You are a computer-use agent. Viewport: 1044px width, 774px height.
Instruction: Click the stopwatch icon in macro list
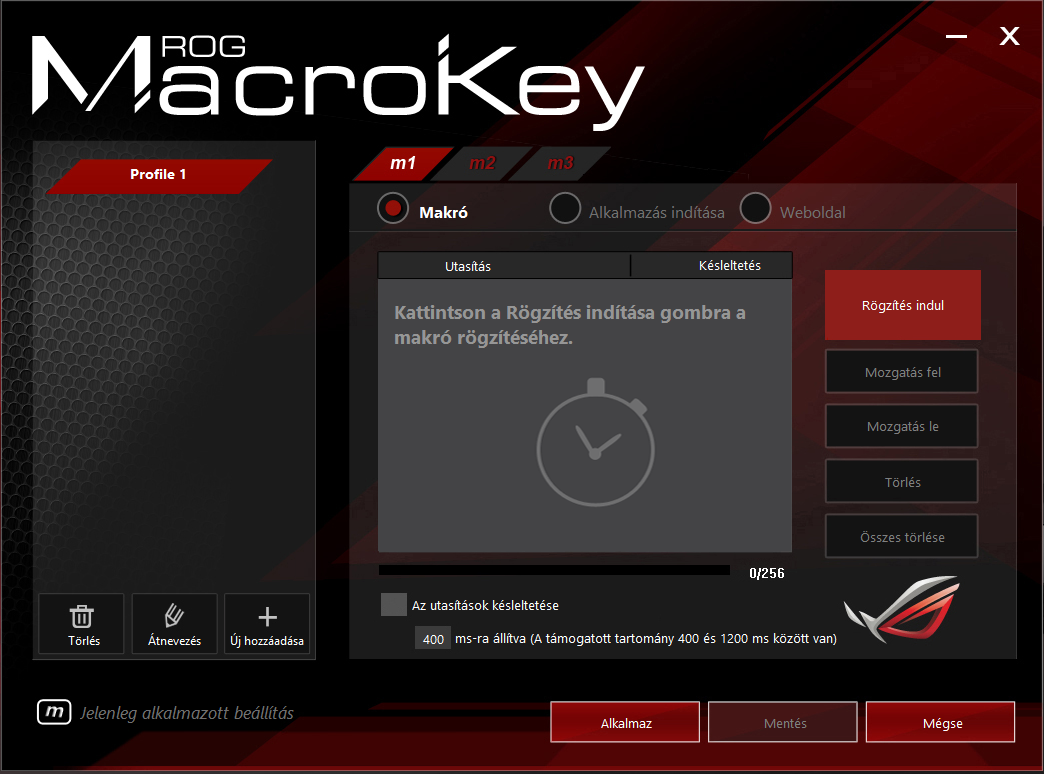click(x=595, y=442)
